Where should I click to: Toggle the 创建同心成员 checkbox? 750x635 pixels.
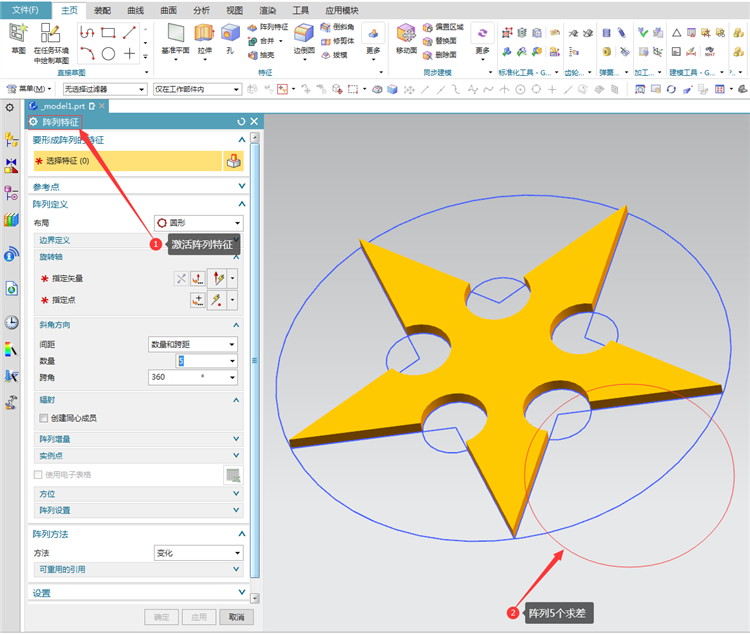44,418
